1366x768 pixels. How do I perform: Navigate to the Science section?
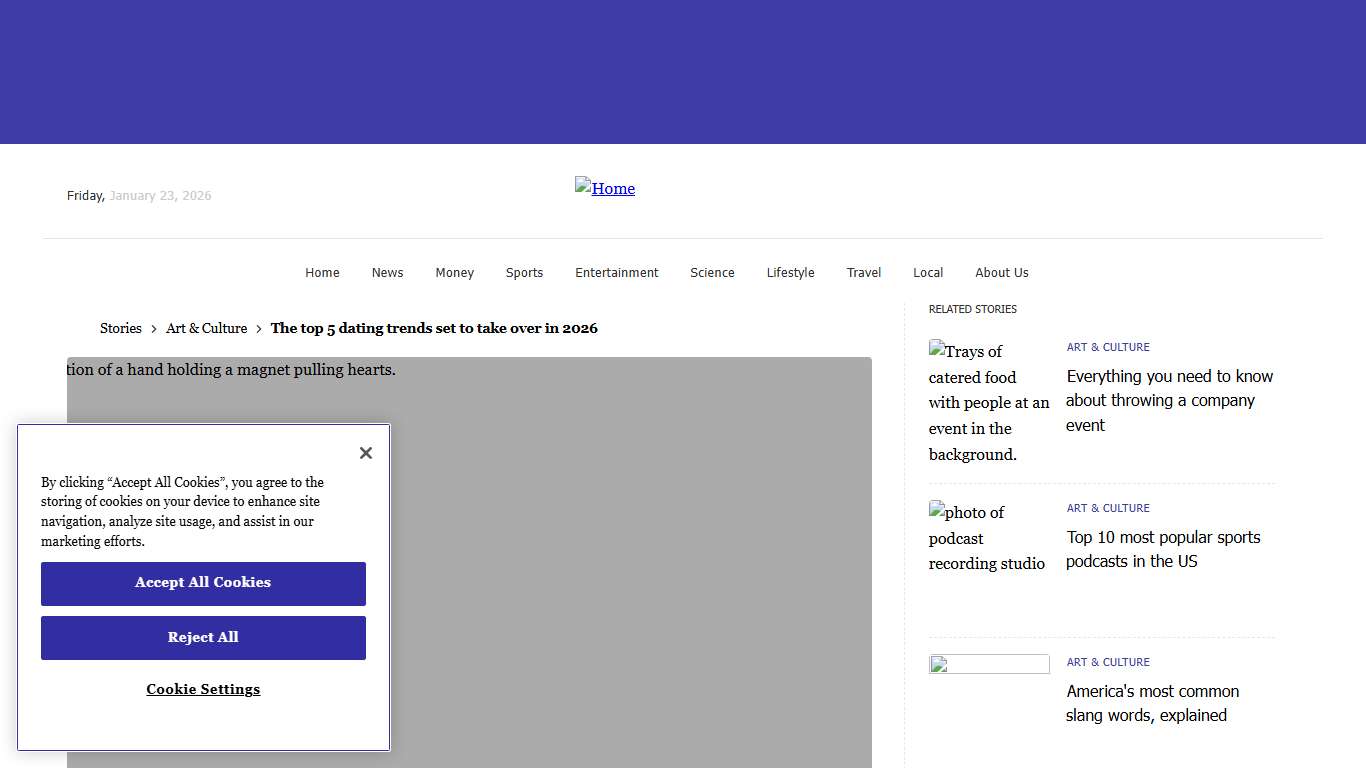click(712, 273)
